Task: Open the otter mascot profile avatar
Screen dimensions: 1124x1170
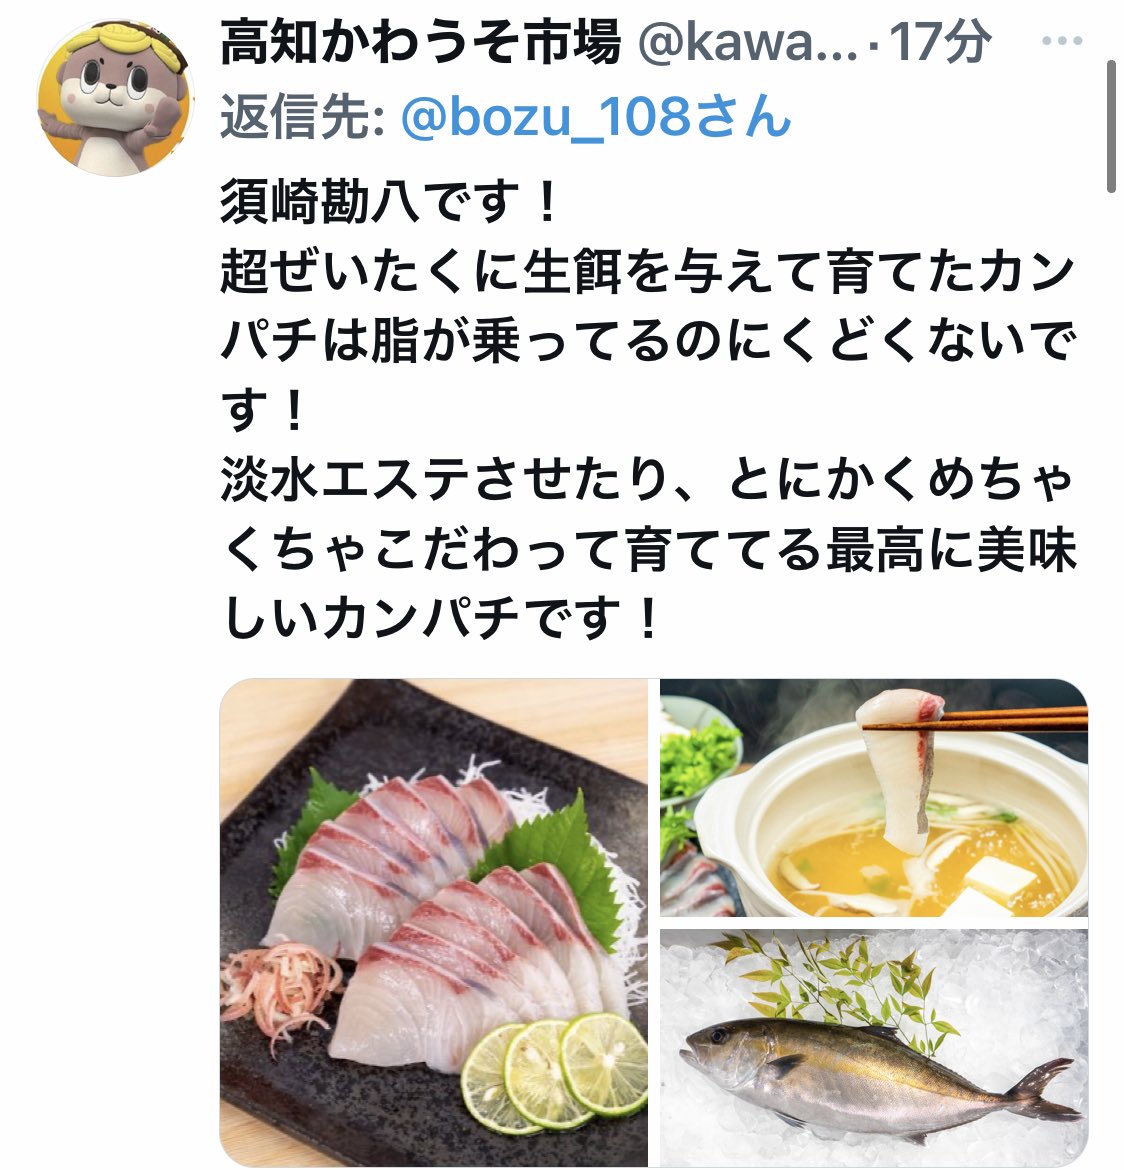Action: (114, 97)
